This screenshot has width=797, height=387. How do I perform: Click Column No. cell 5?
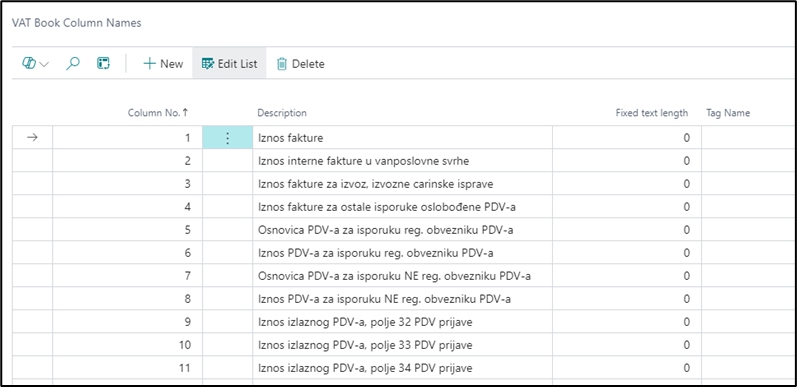tap(128, 230)
